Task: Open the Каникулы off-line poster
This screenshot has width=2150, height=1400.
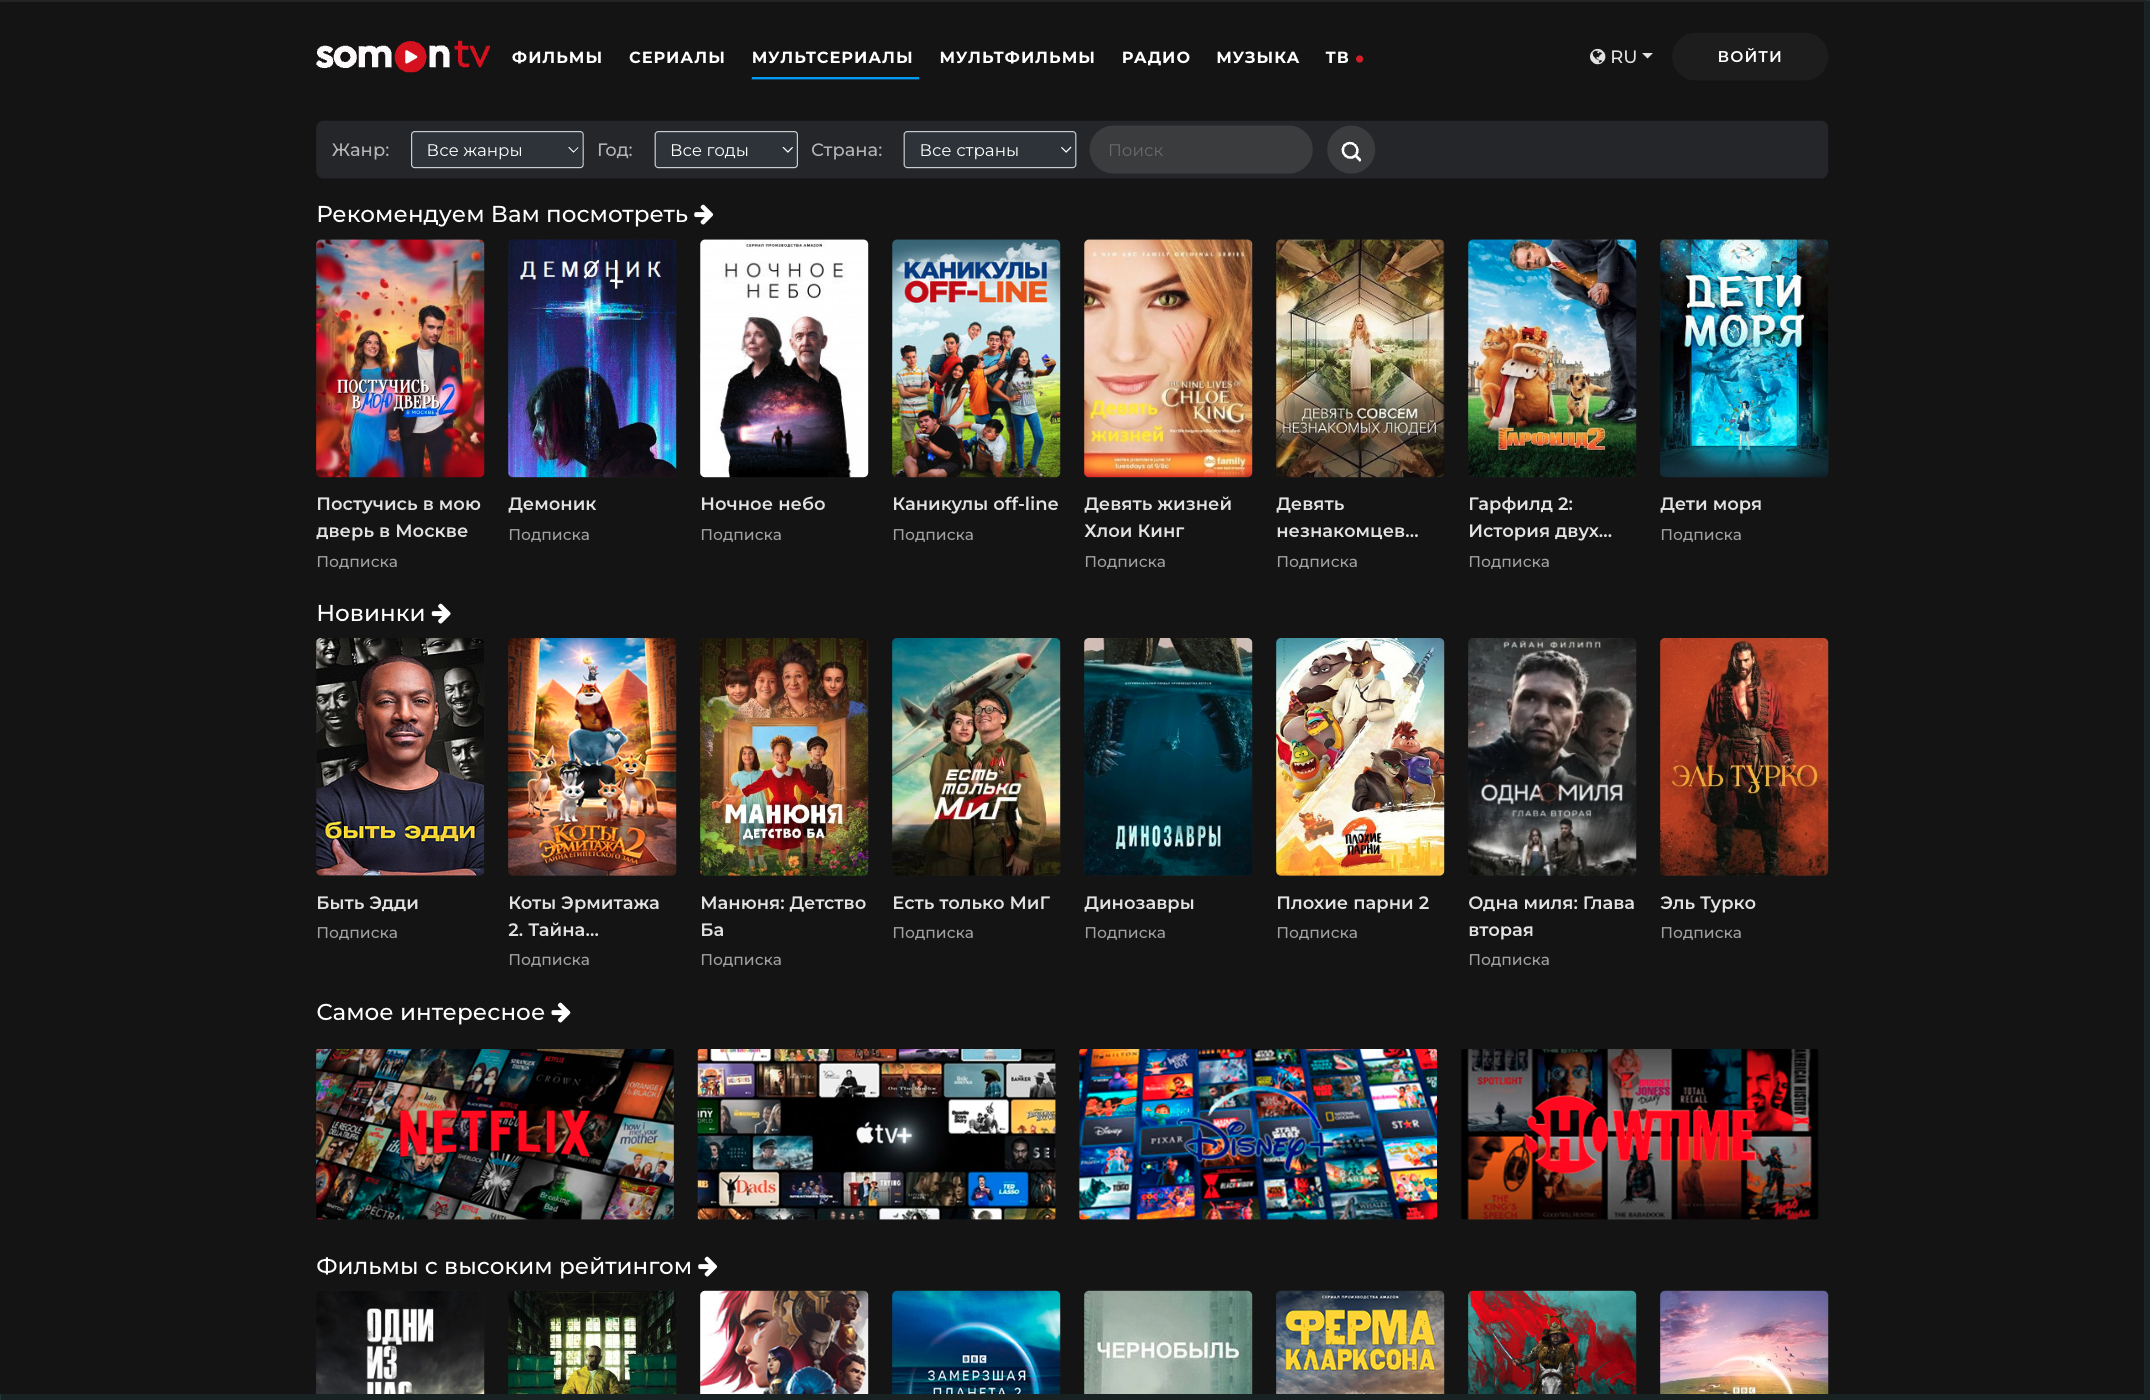Action: point(976,358)
